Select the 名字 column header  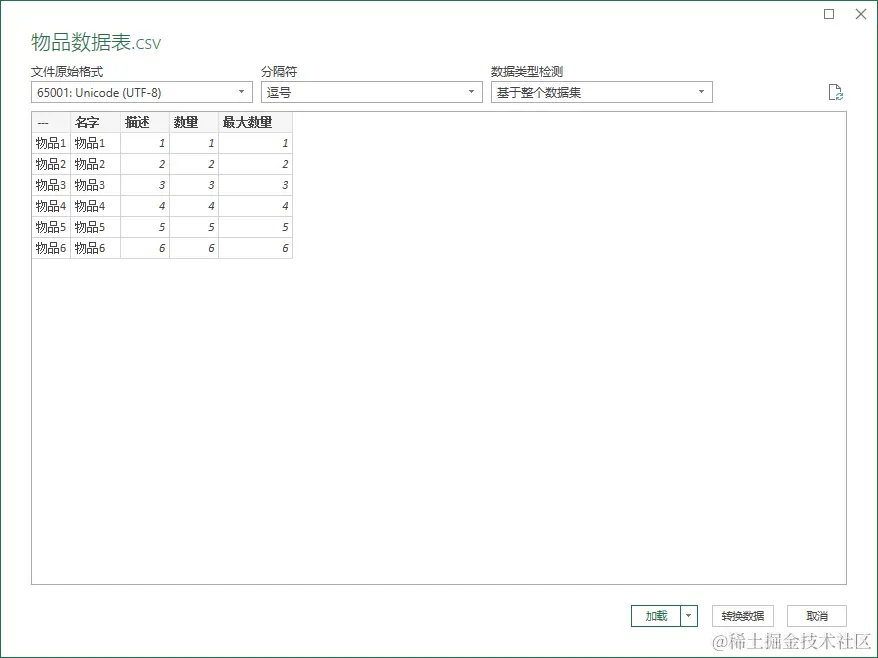(x=88, y=122)
